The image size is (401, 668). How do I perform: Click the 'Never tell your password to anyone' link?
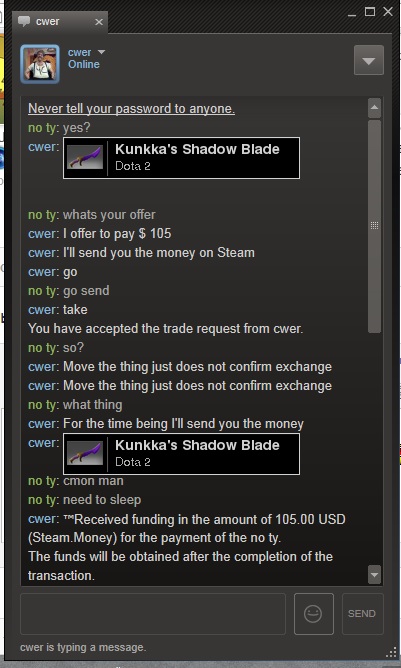(131, 109)
